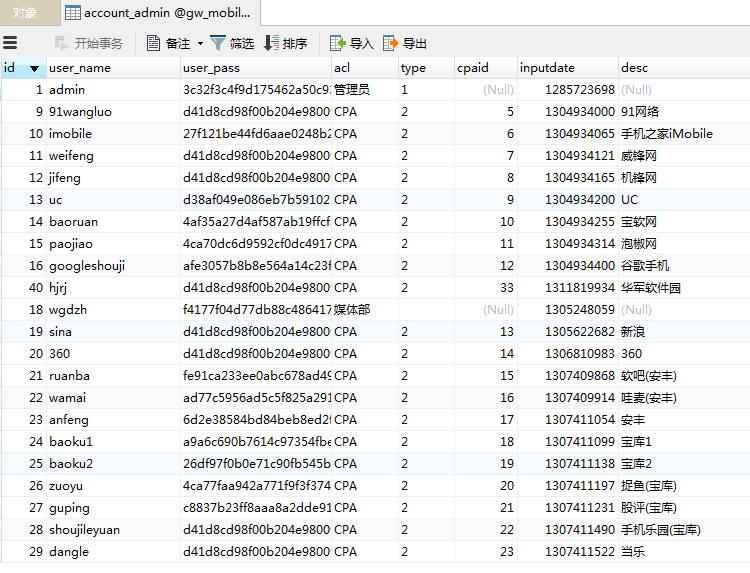Click the 'weifeng' user_name cell

pyautogui.click(x=113, y=155)
